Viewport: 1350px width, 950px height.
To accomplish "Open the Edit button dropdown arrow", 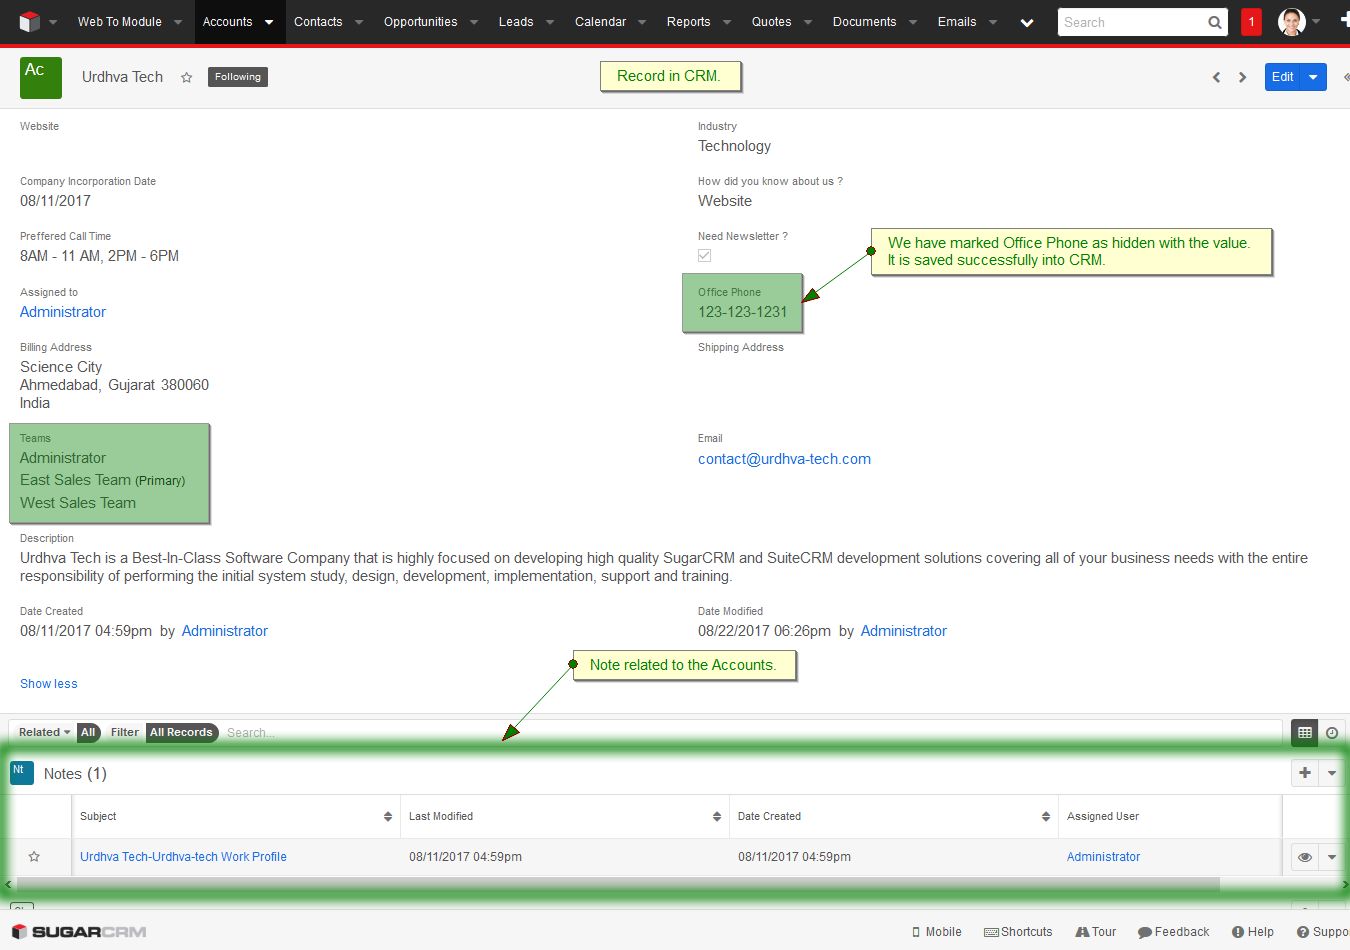I will (x=1314, y=77).
